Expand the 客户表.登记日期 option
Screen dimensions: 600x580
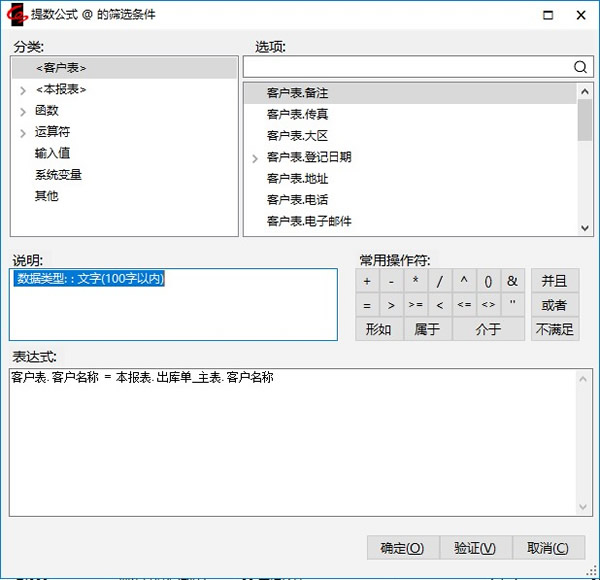[255, 158]
